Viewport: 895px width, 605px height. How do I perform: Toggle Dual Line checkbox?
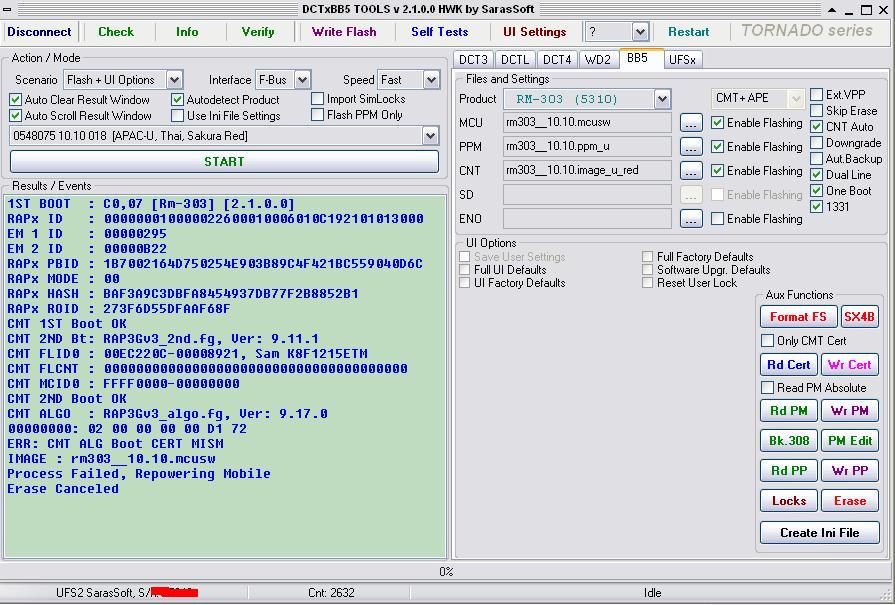click(x=817, y=175)
